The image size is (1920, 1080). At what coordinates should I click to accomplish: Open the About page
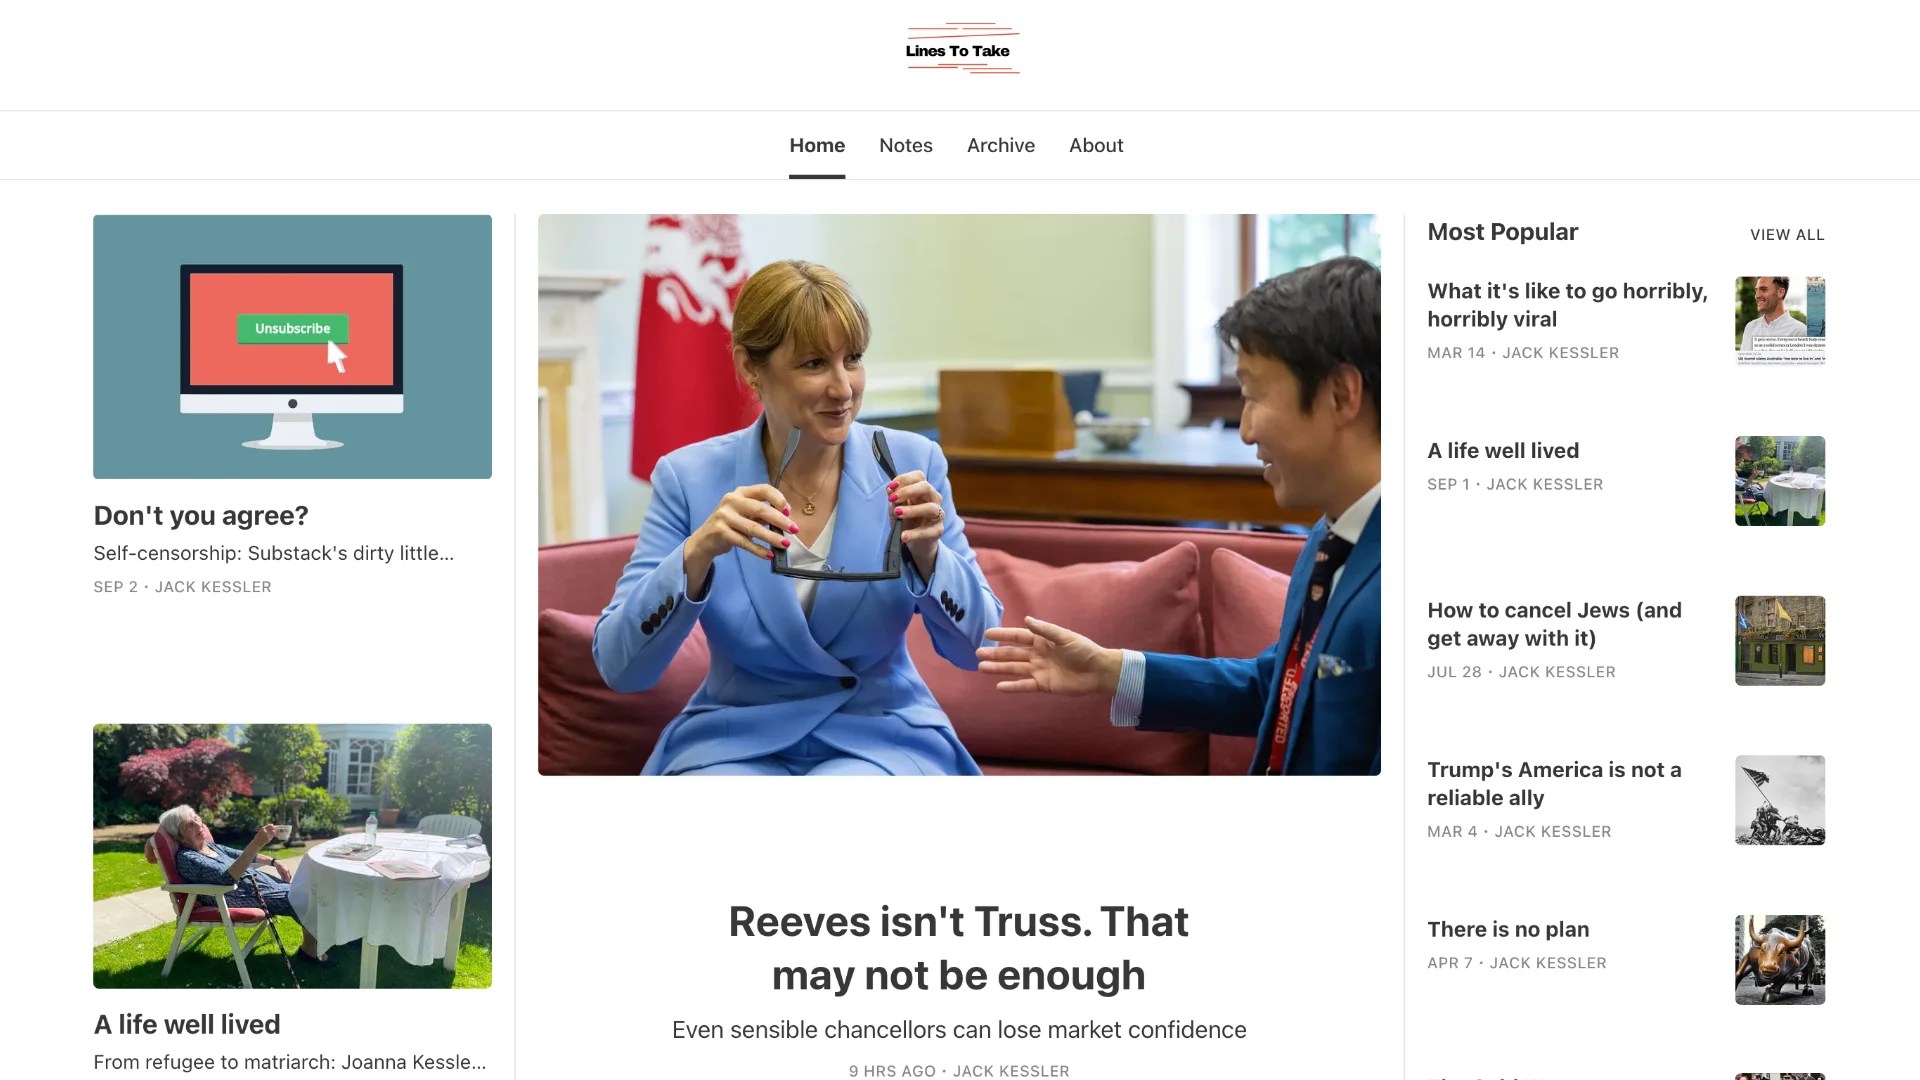[1095, 145]
